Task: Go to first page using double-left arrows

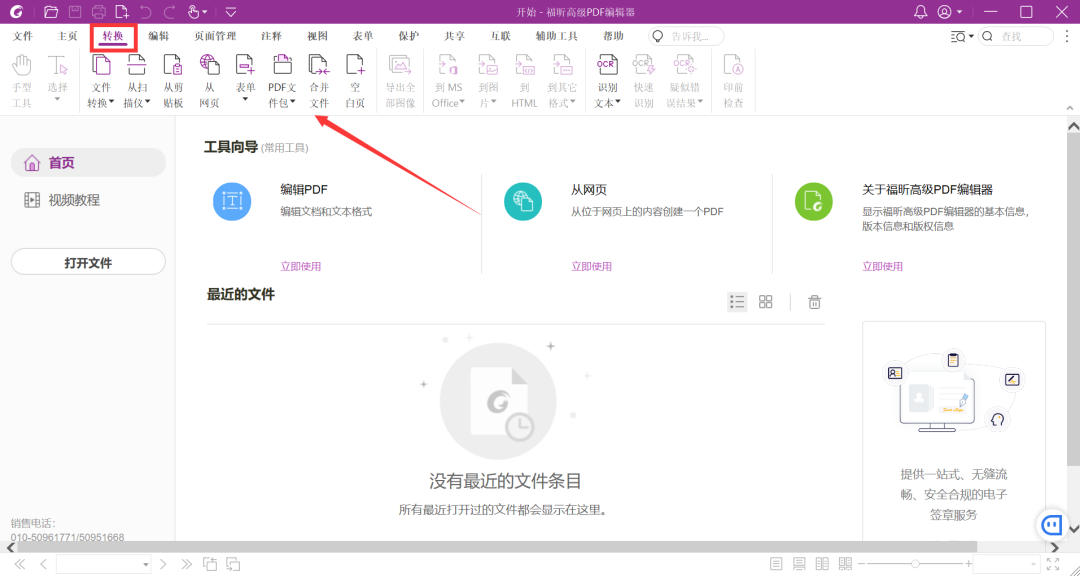Action: [x=20, y=564]
